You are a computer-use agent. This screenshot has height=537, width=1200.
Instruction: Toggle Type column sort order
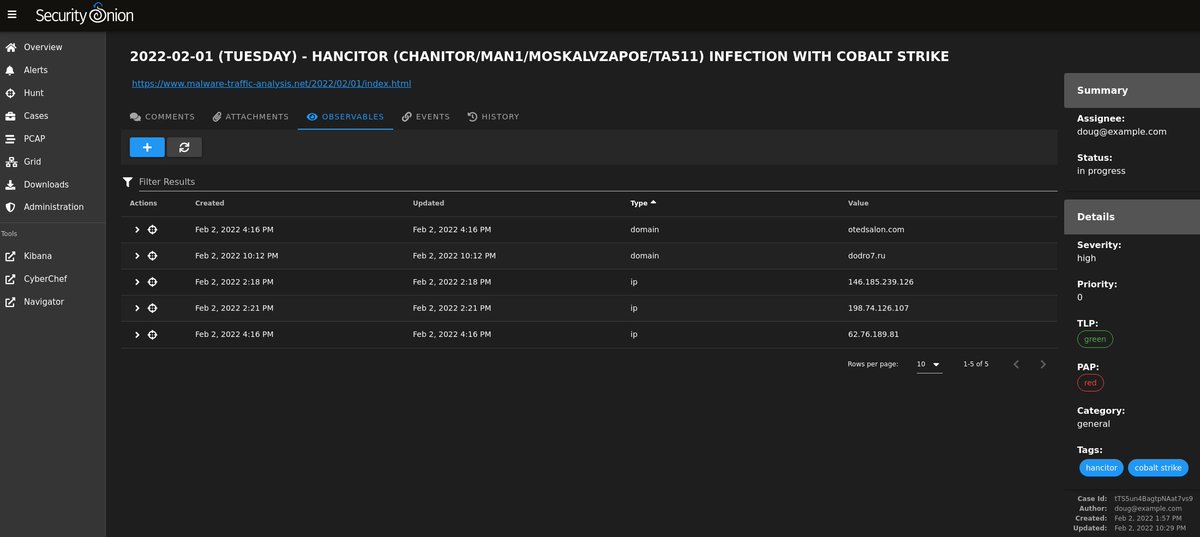click(643, 203)
